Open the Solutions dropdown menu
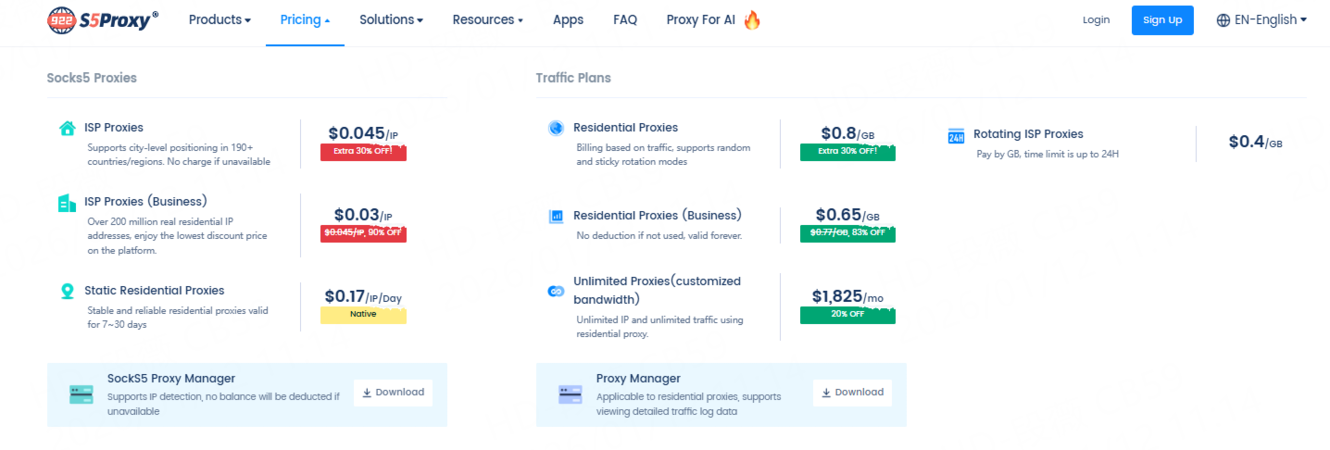This screenshot has height=450, width=1330. 391,20
